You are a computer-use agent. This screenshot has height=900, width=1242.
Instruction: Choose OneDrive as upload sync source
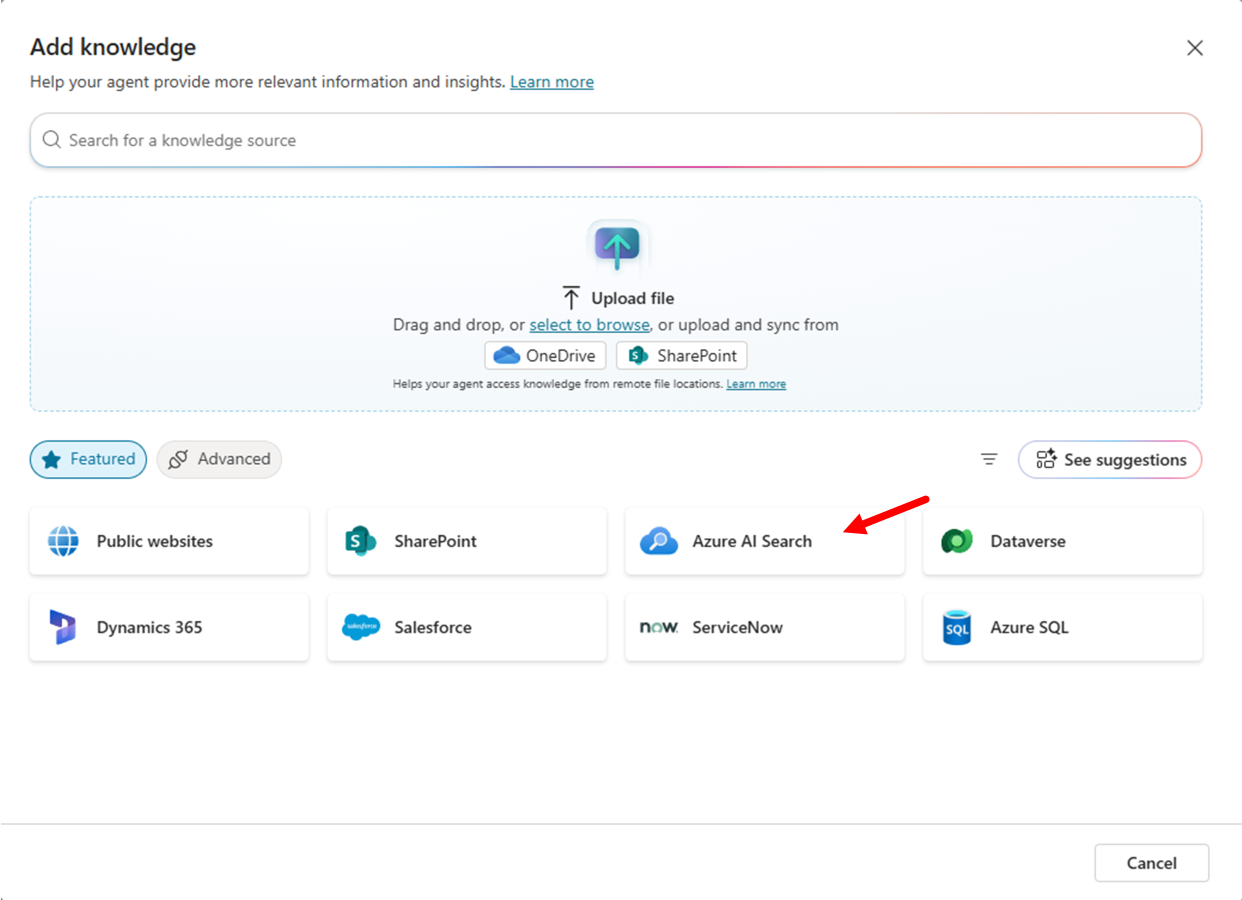pyautogui.click(x=545, y=355)
